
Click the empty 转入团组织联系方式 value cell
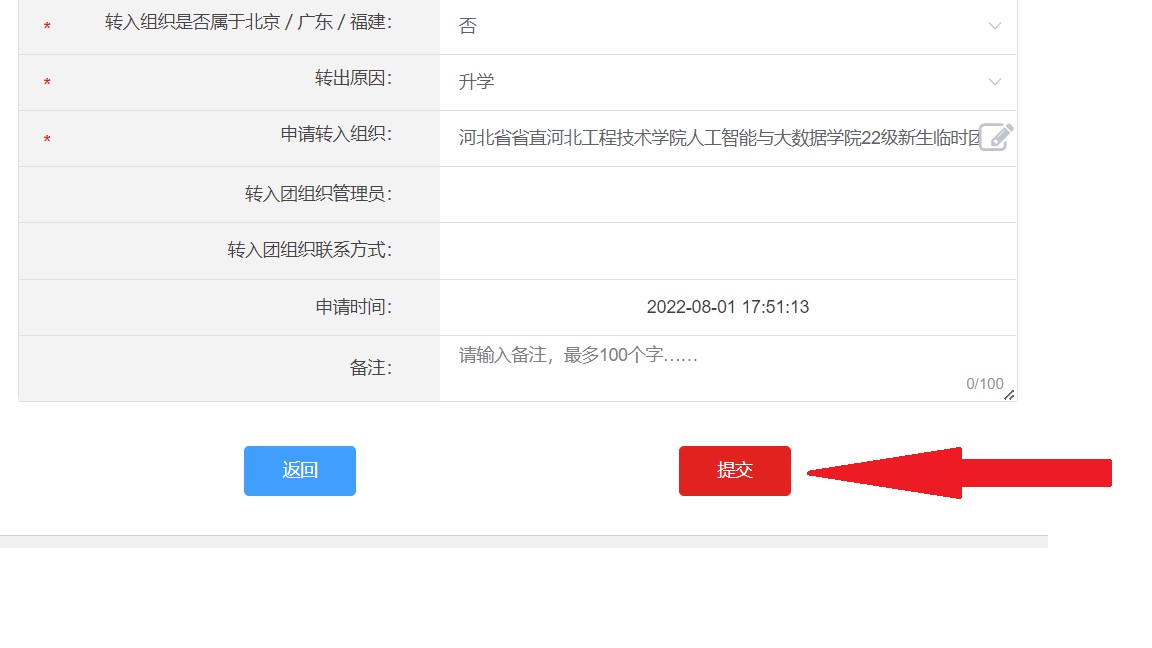(x=727, y=251)
